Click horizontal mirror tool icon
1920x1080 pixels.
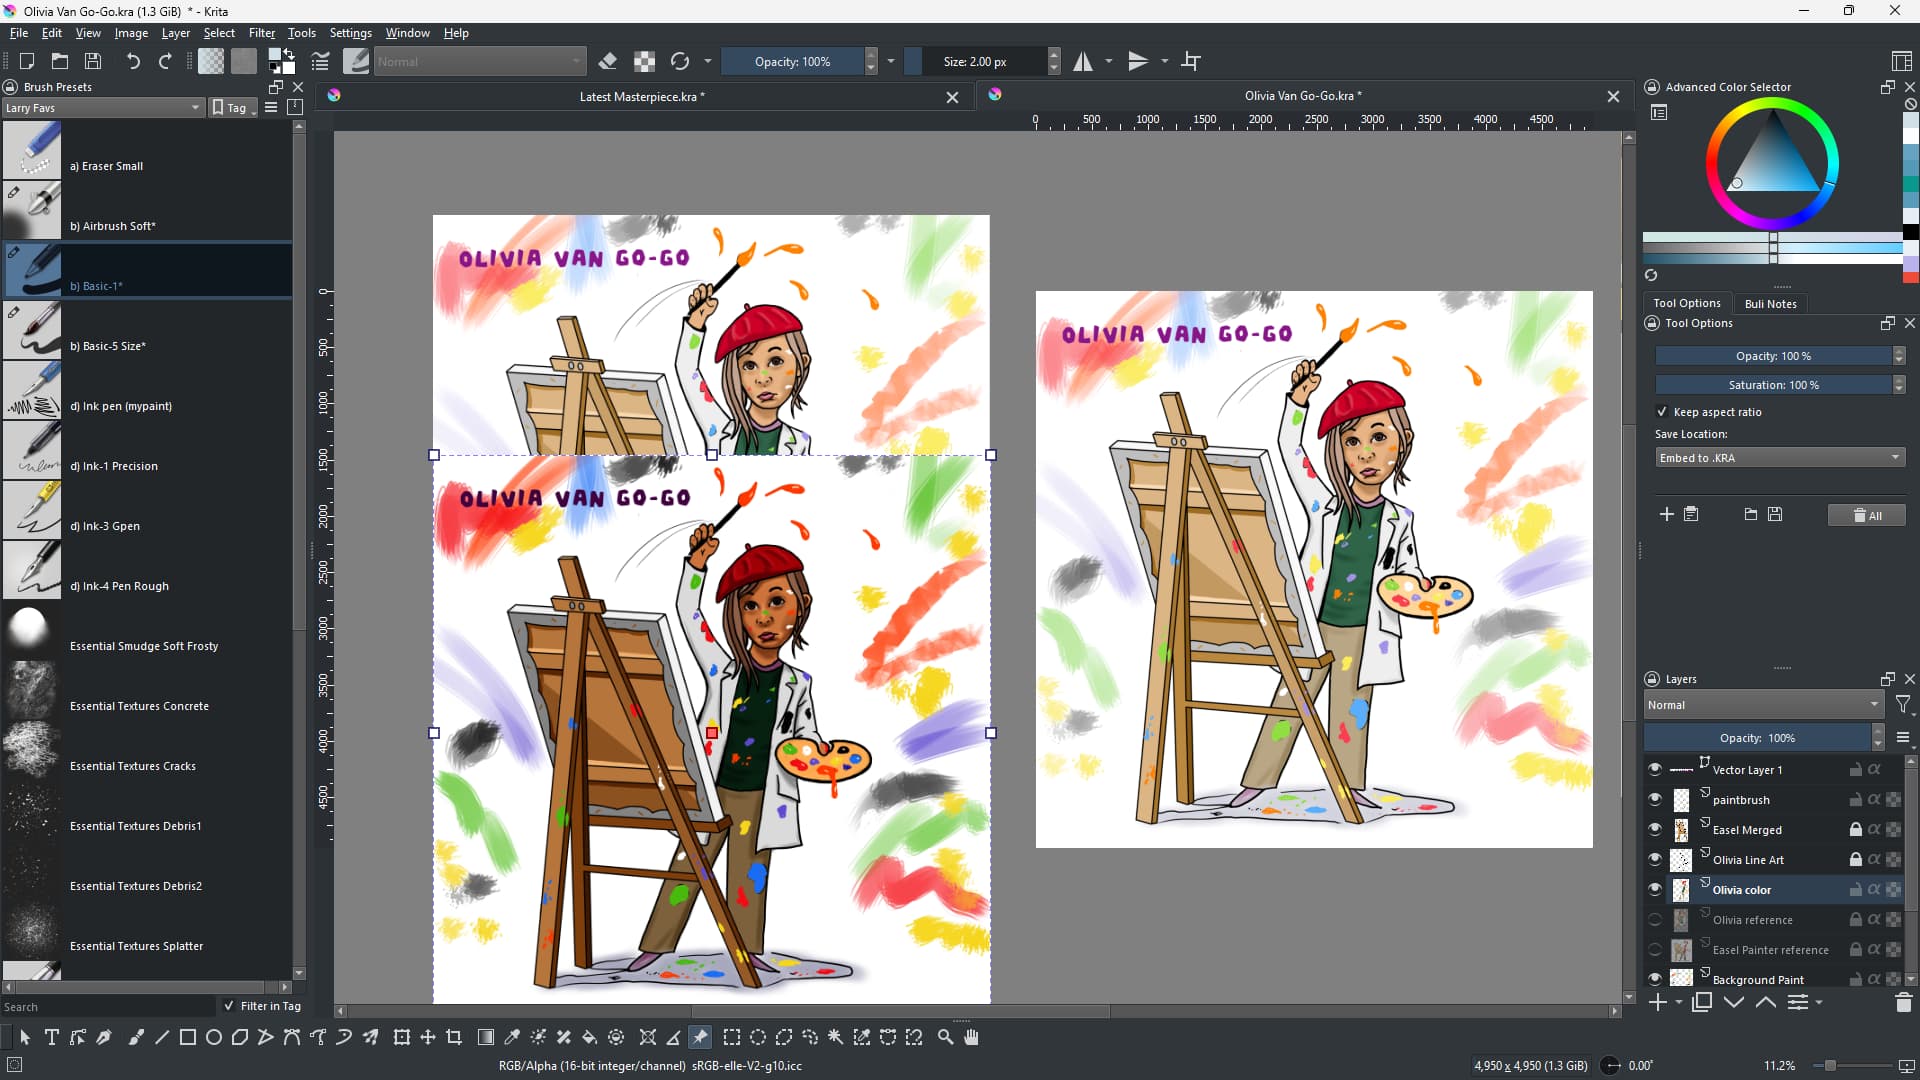(x=1083, y=61)
